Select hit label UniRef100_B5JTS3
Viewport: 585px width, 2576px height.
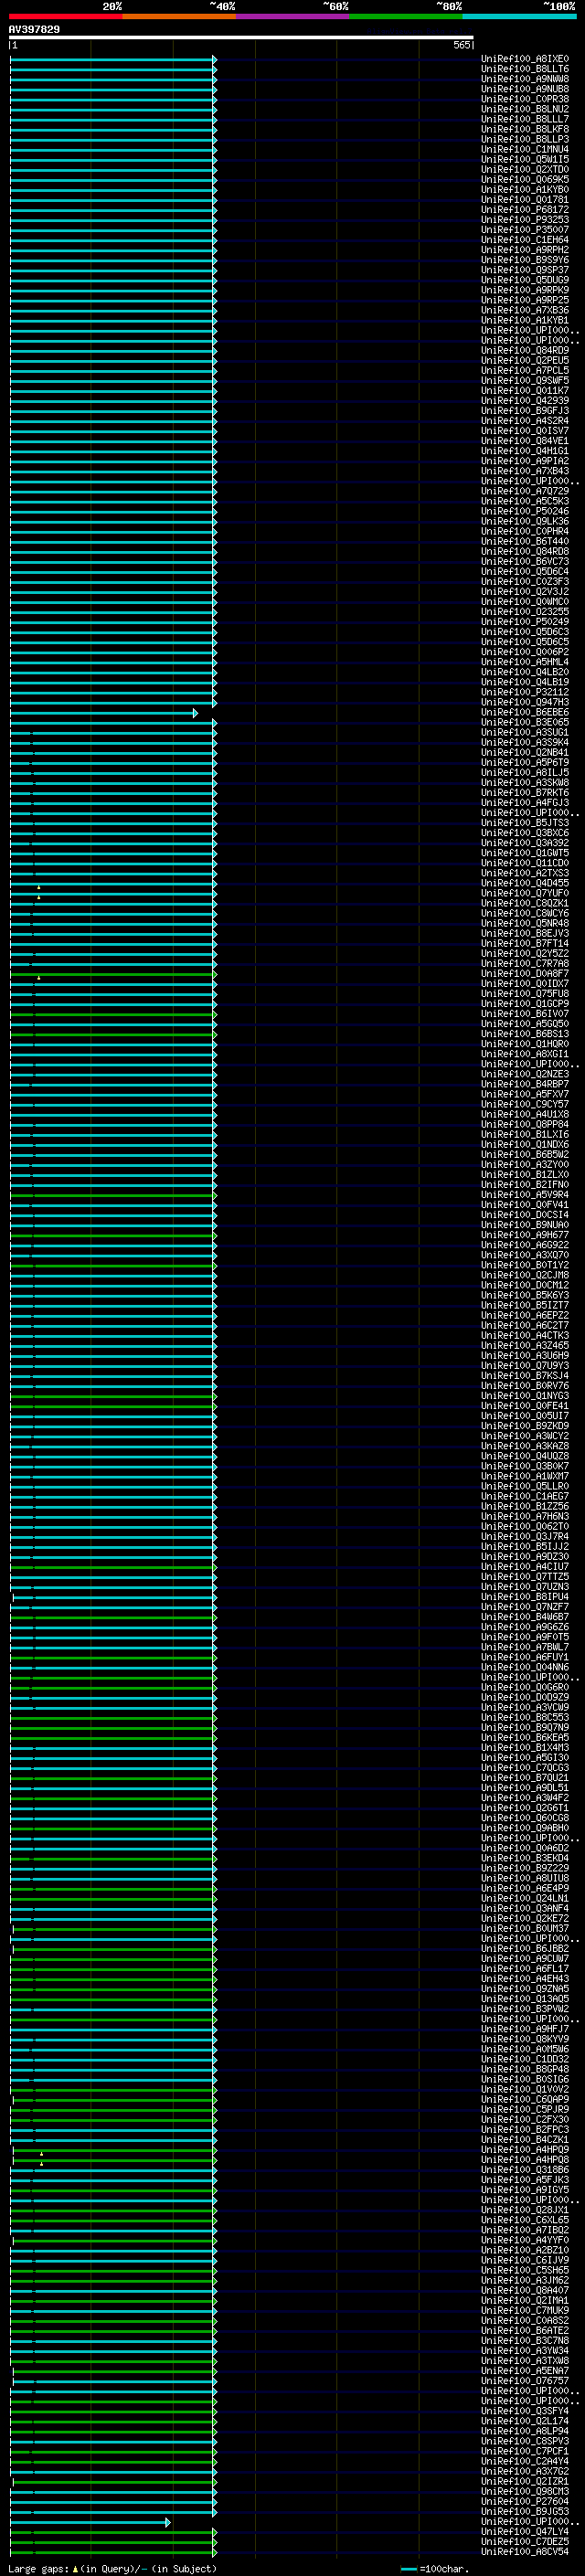coord(525,823)
